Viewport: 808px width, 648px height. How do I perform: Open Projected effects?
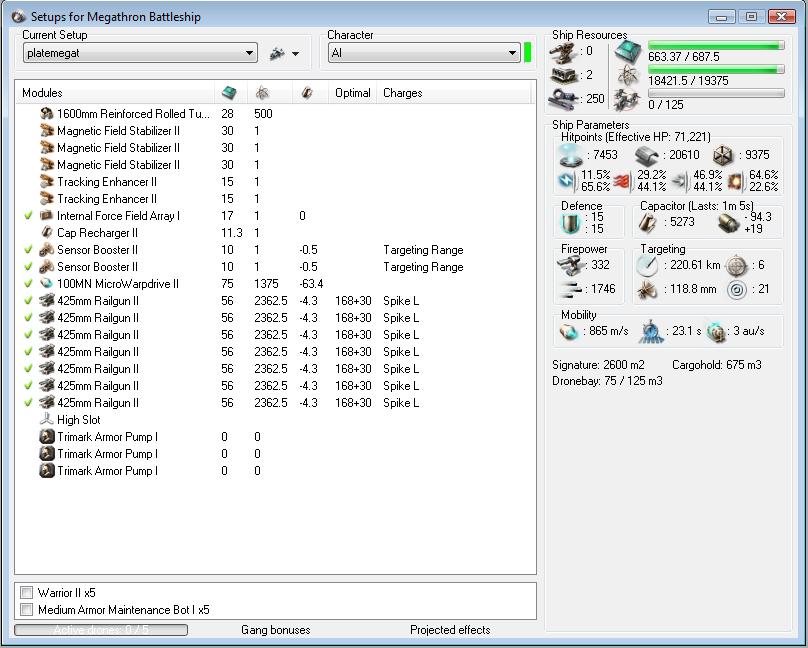point(450,629)
